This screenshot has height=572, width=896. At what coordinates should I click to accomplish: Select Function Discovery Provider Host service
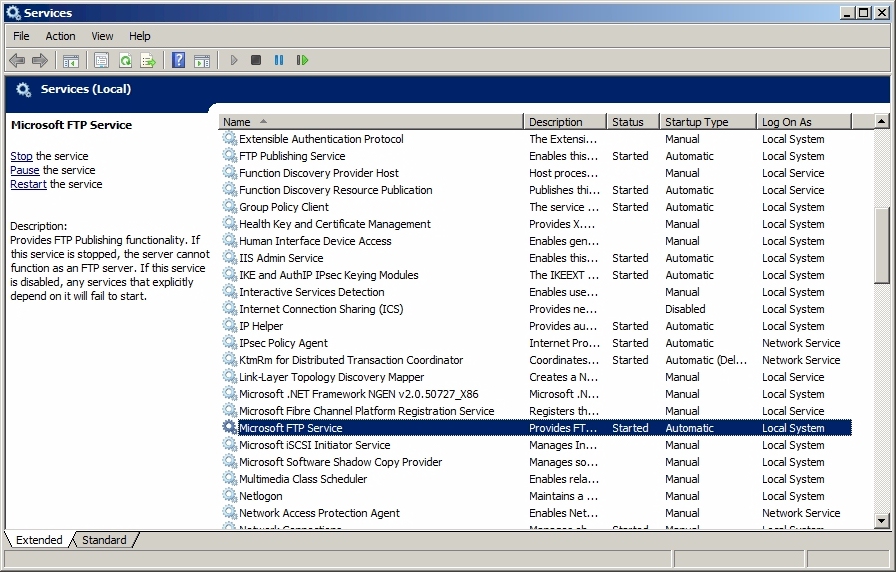pyautogui.click(x=319, y=173)
